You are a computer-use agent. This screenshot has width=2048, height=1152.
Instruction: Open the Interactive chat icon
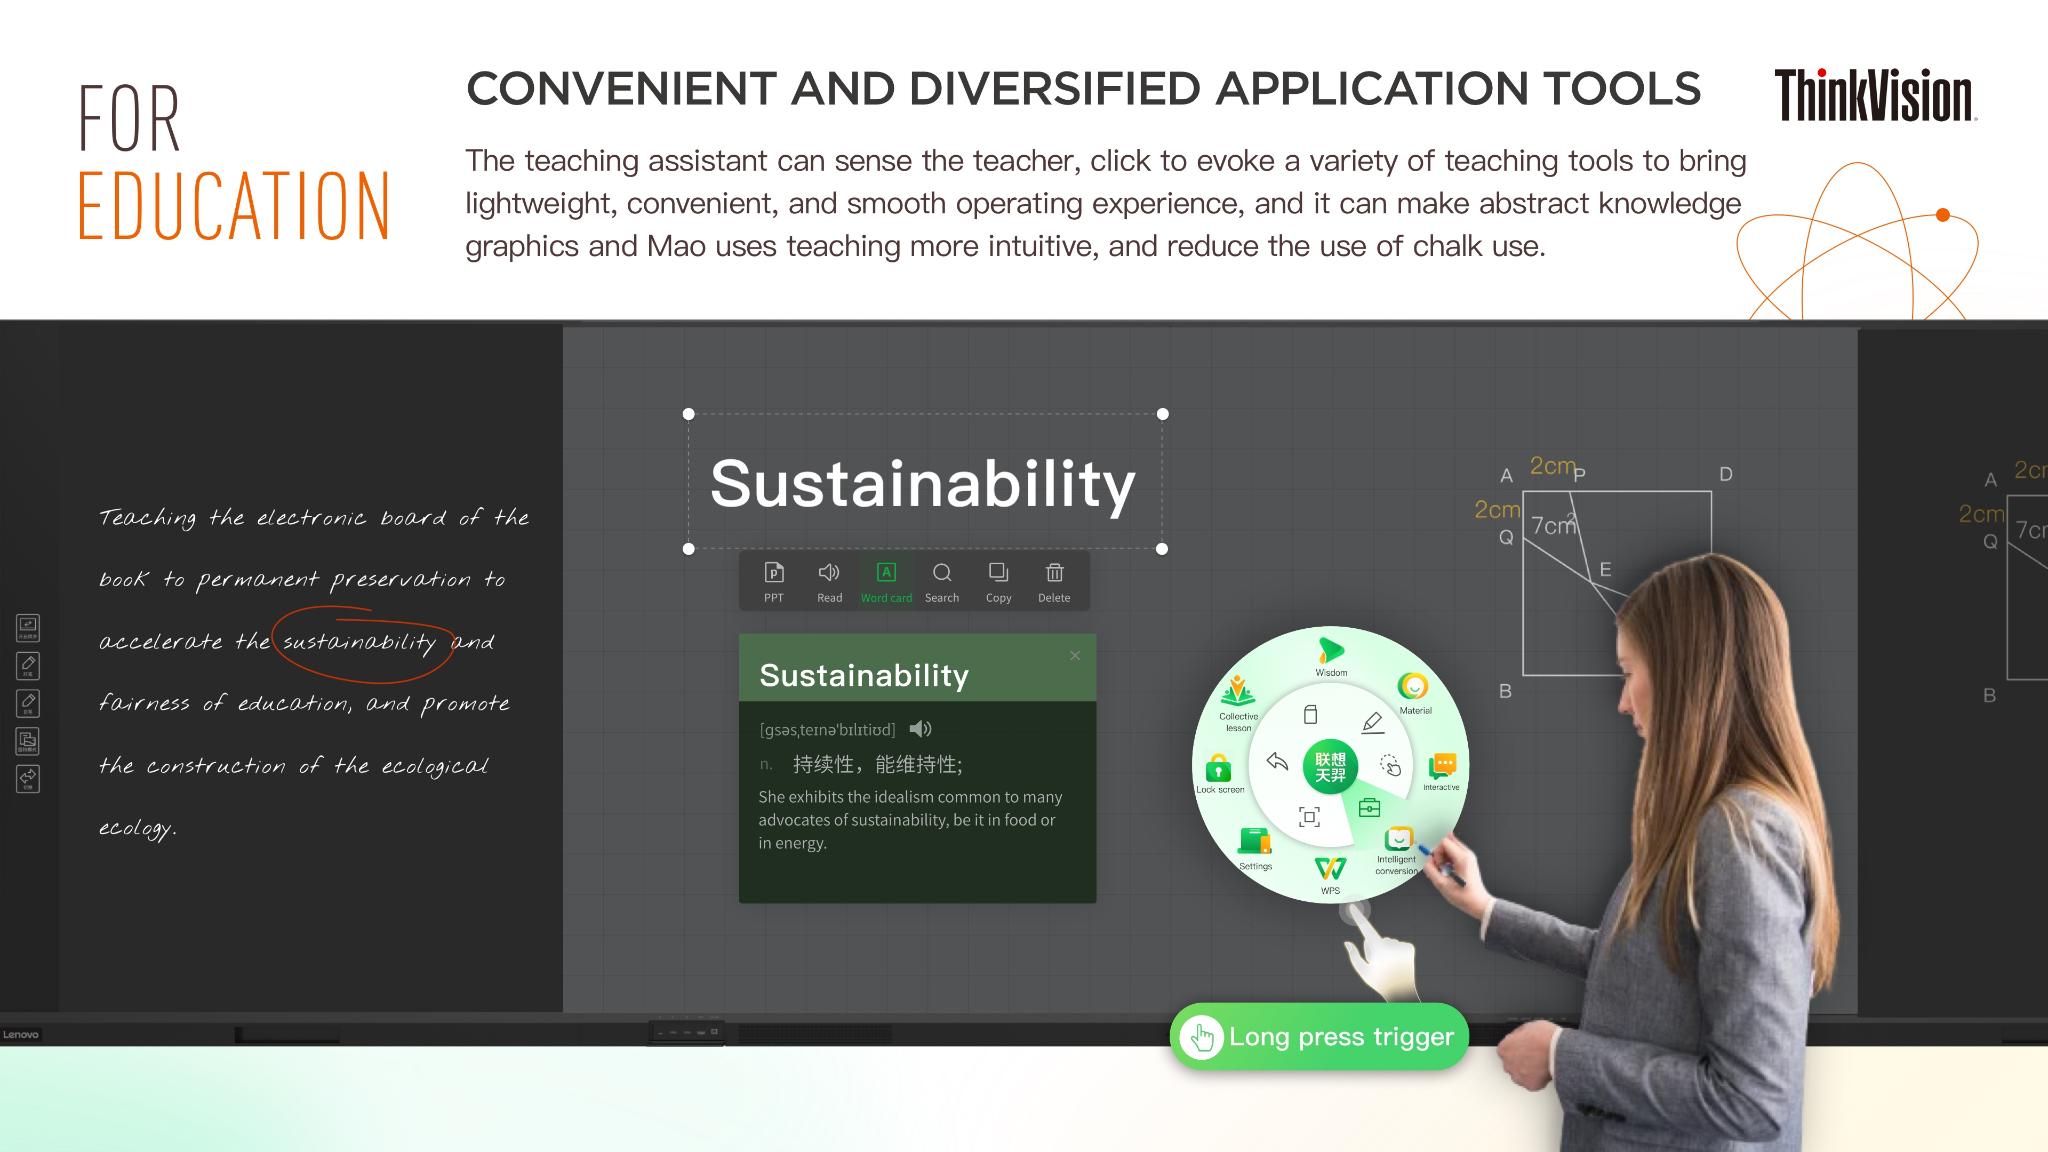click(x=1442, y=766)
